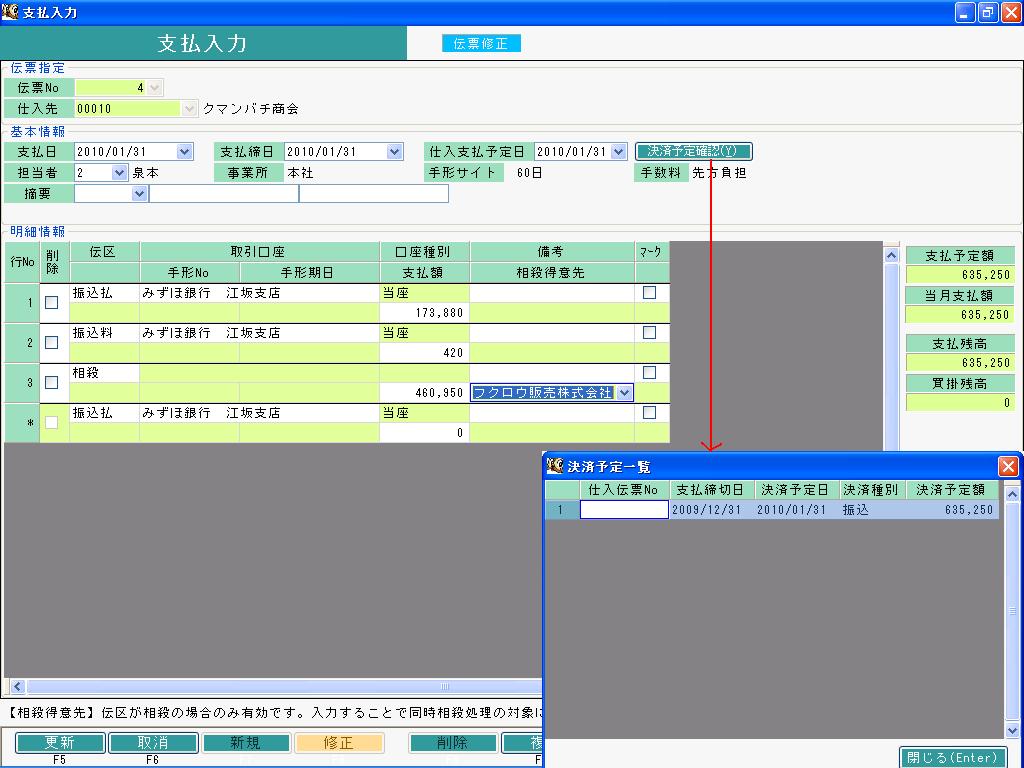Click the 伝票修正 mode label
This screenshot has height=768, width=1024.
(481, 43)
